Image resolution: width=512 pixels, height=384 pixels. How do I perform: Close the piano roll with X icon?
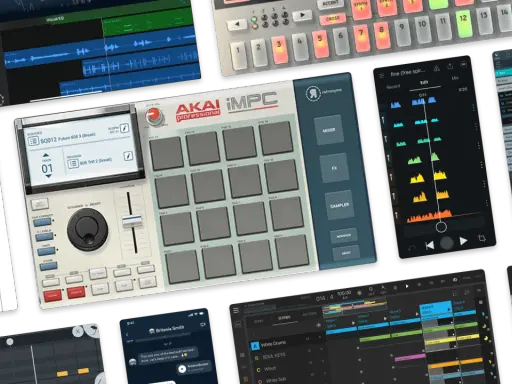[x=77, y=331]
